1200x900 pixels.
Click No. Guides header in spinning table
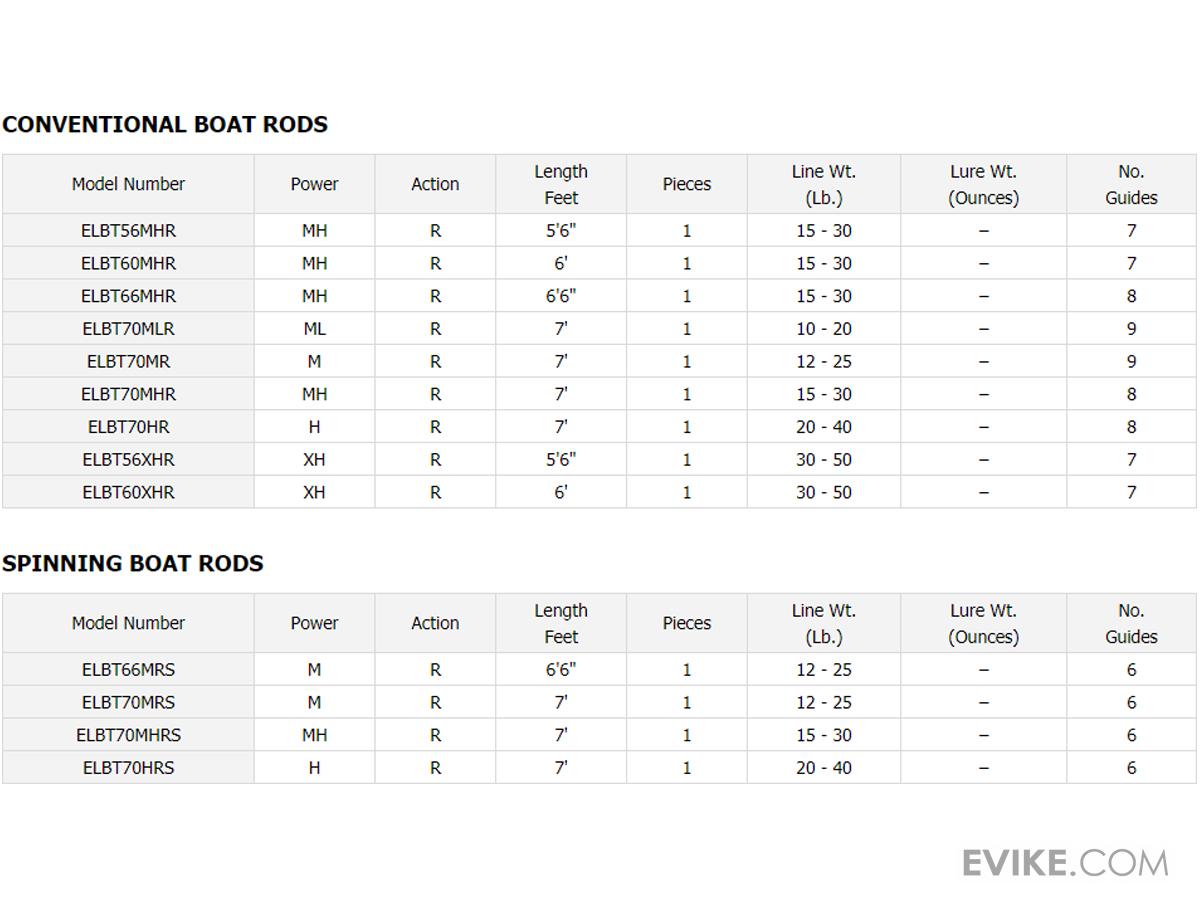pyautogui.click(x=1131, y=623)
